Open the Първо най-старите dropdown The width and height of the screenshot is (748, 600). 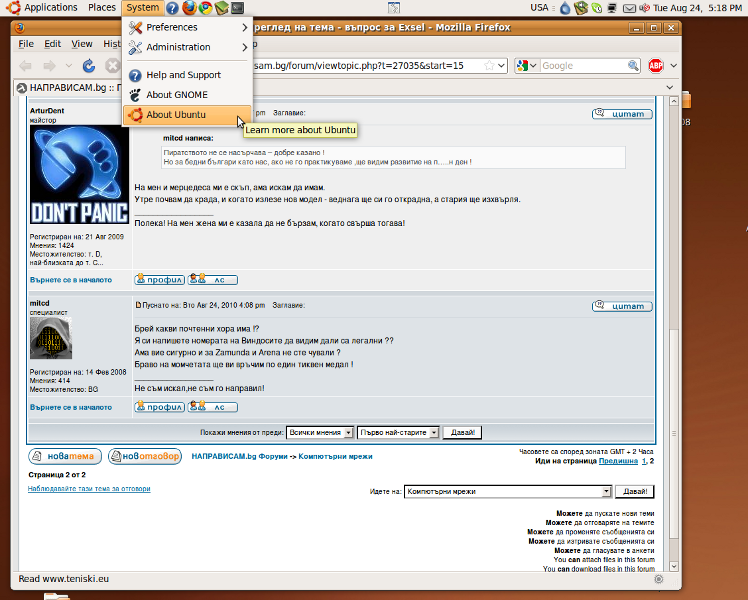point(398,433)
